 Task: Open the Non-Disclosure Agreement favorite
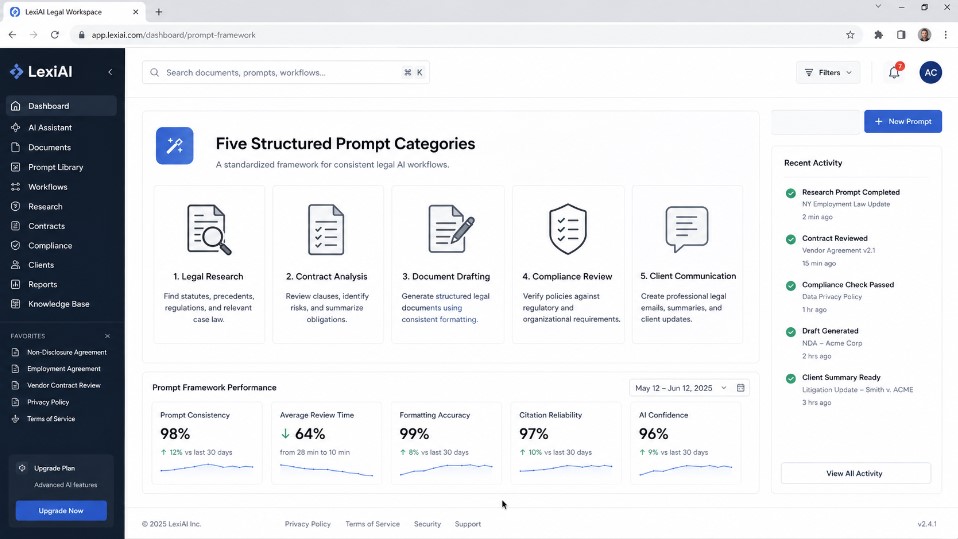pos(67,353)
